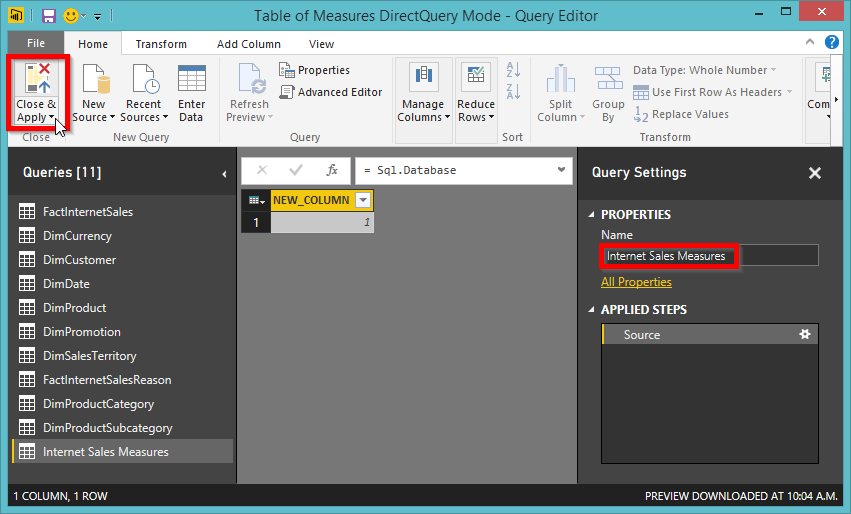Click the save icon in title bar
This screenshot has height=514, width=851.
[x=49, y=16]
